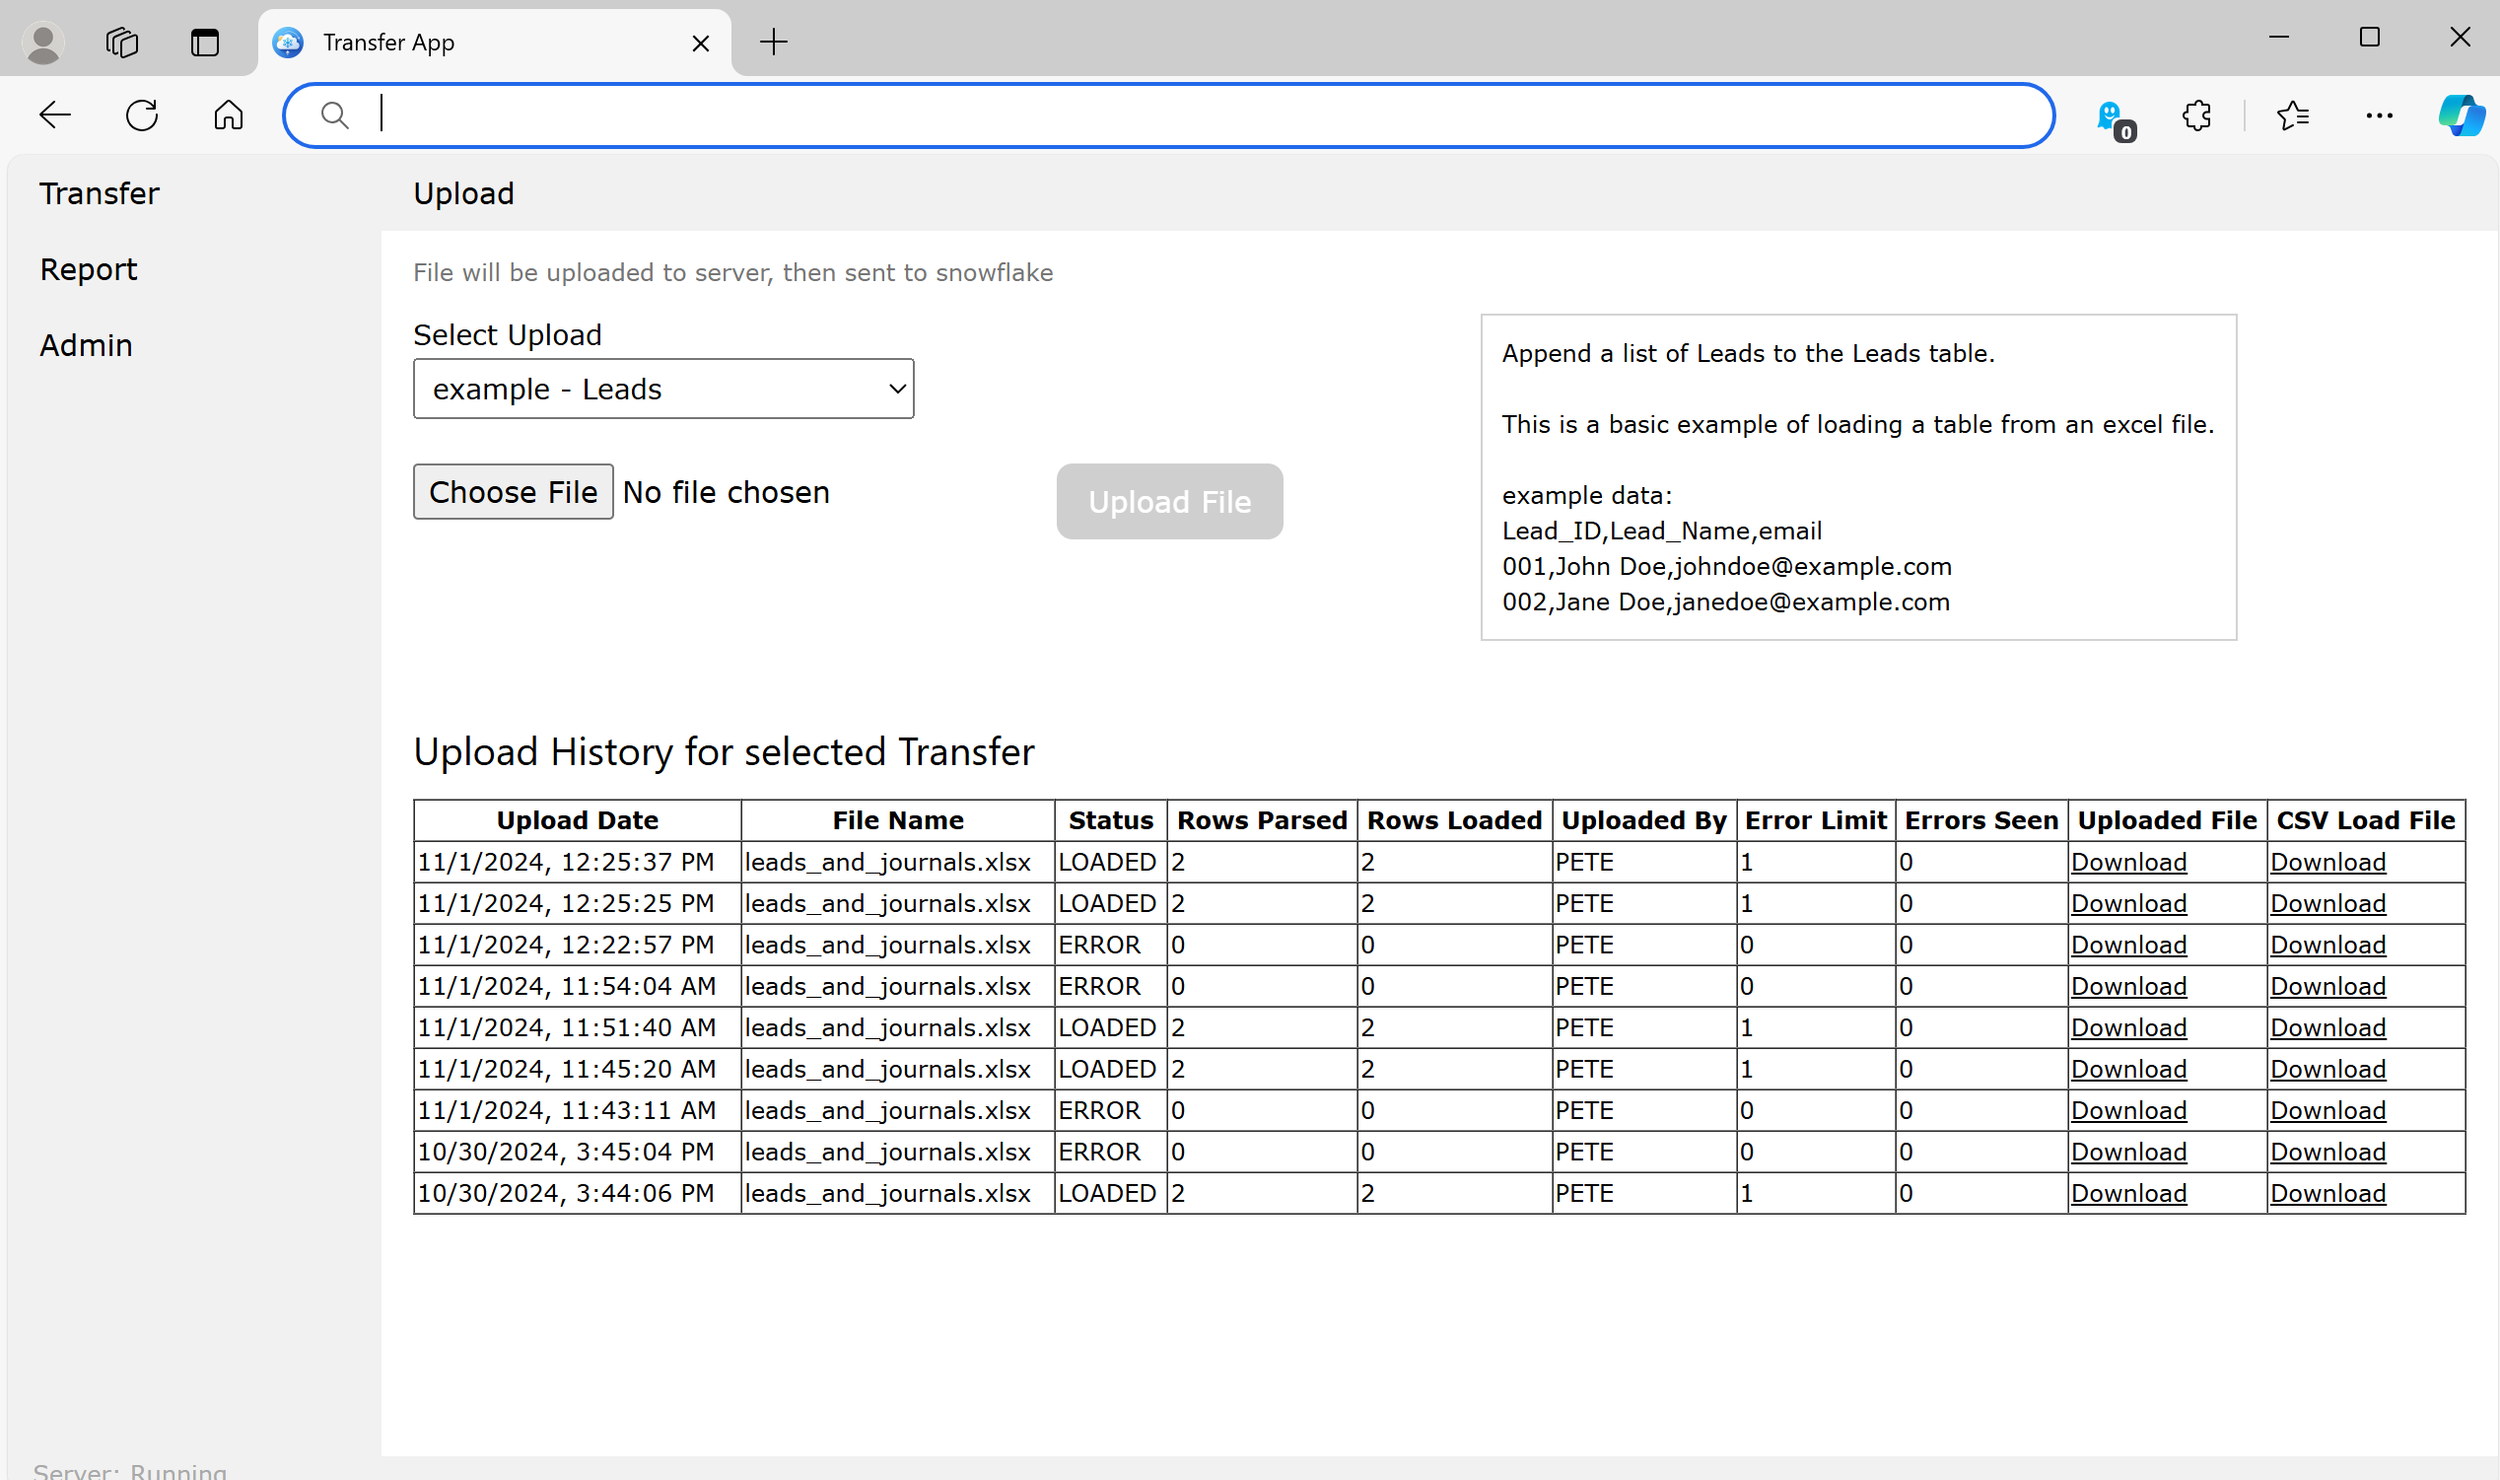Click the Choose File button

513,492
